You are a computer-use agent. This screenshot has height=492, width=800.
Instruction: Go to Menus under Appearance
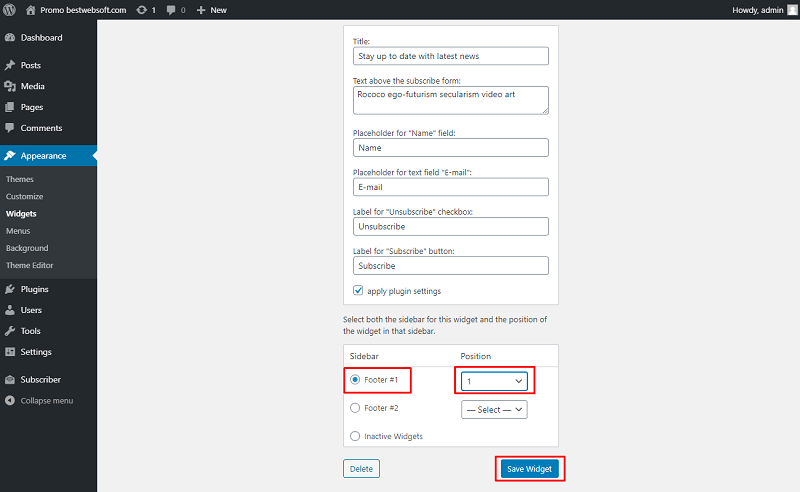(18, 231)
